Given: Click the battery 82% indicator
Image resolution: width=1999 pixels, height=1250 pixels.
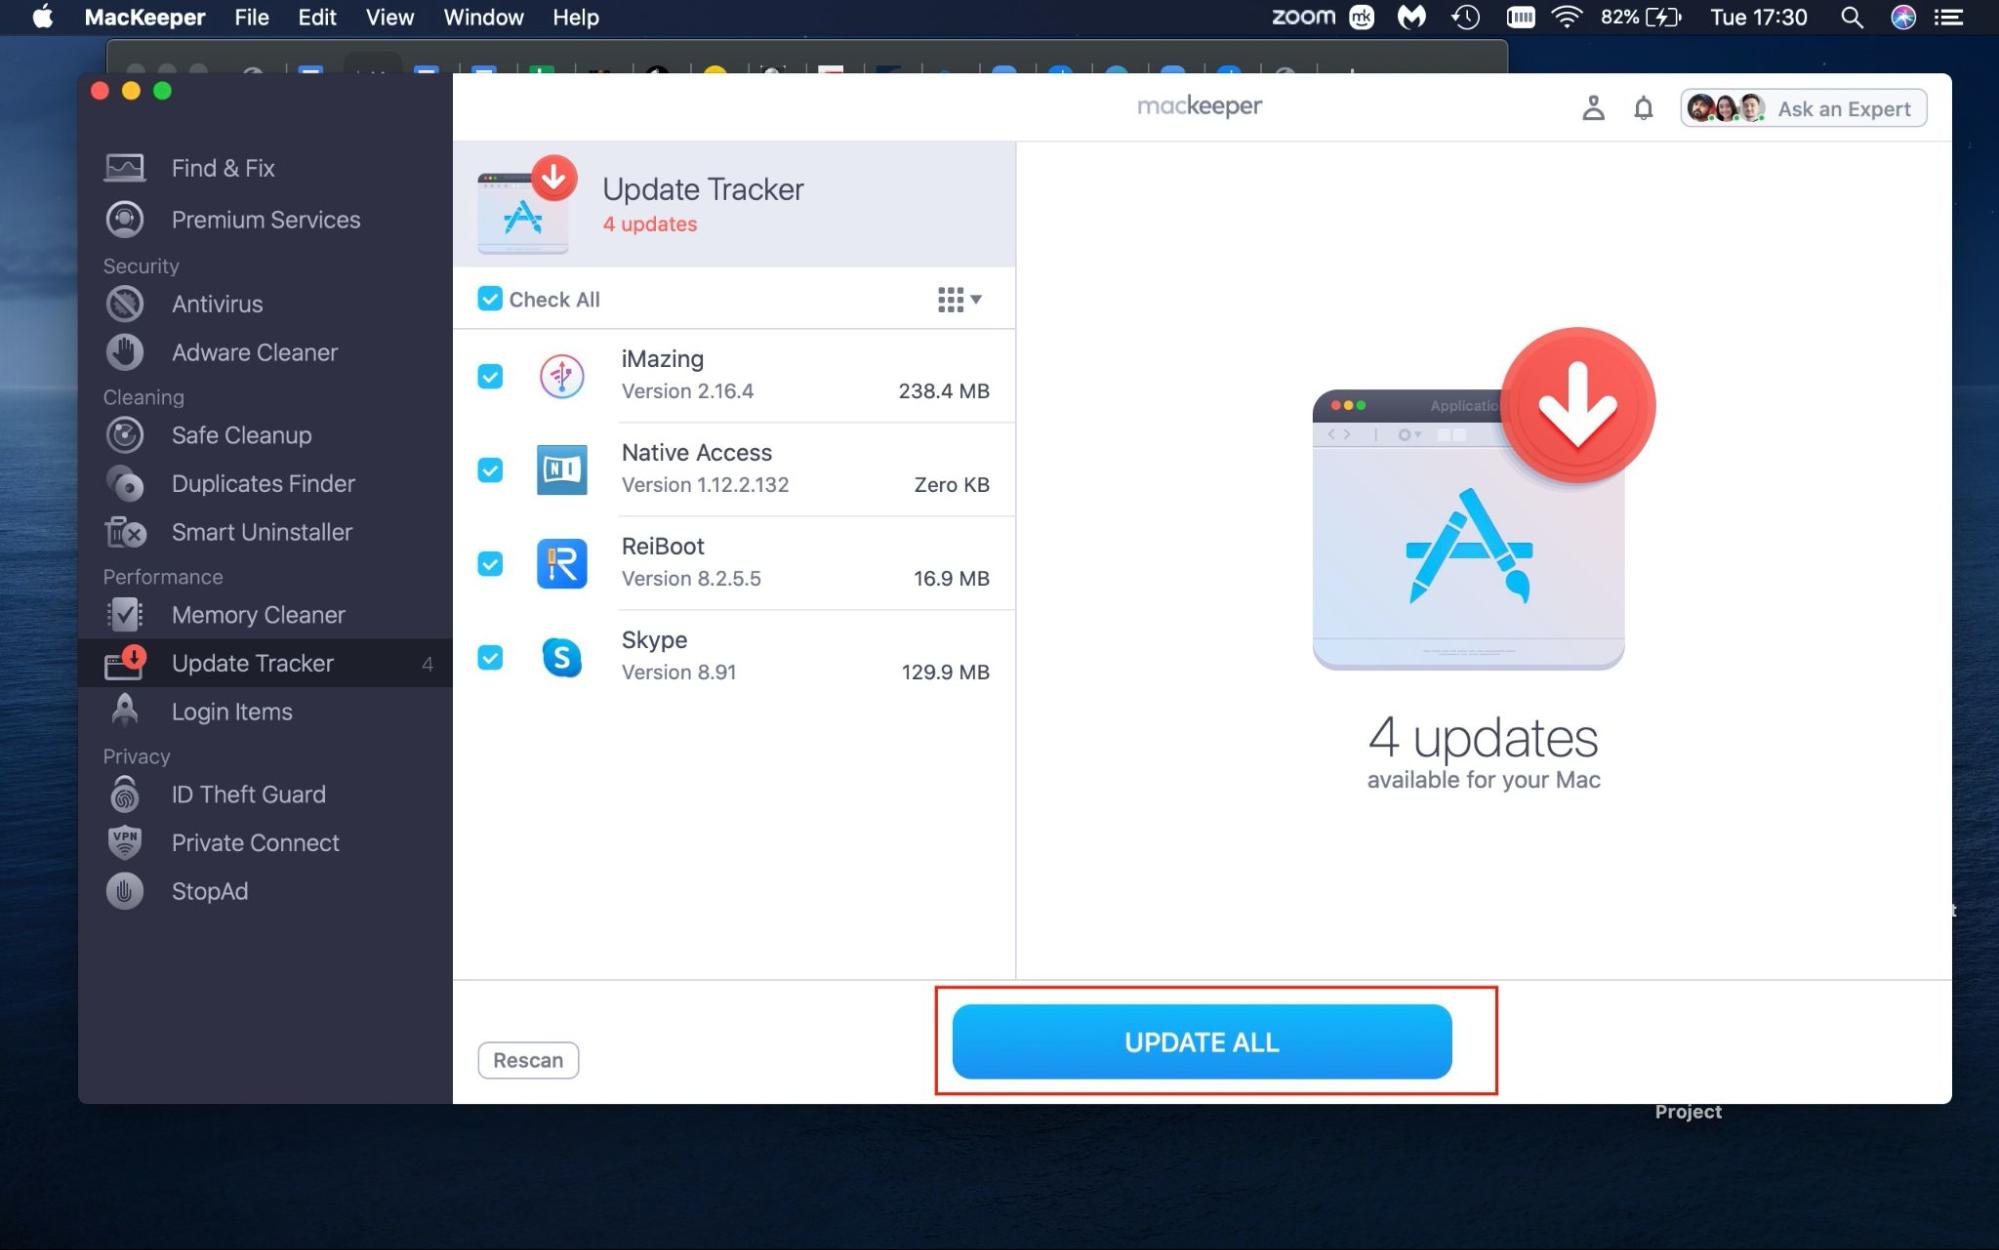Looking at the screenshot, I should [1641, 17].
